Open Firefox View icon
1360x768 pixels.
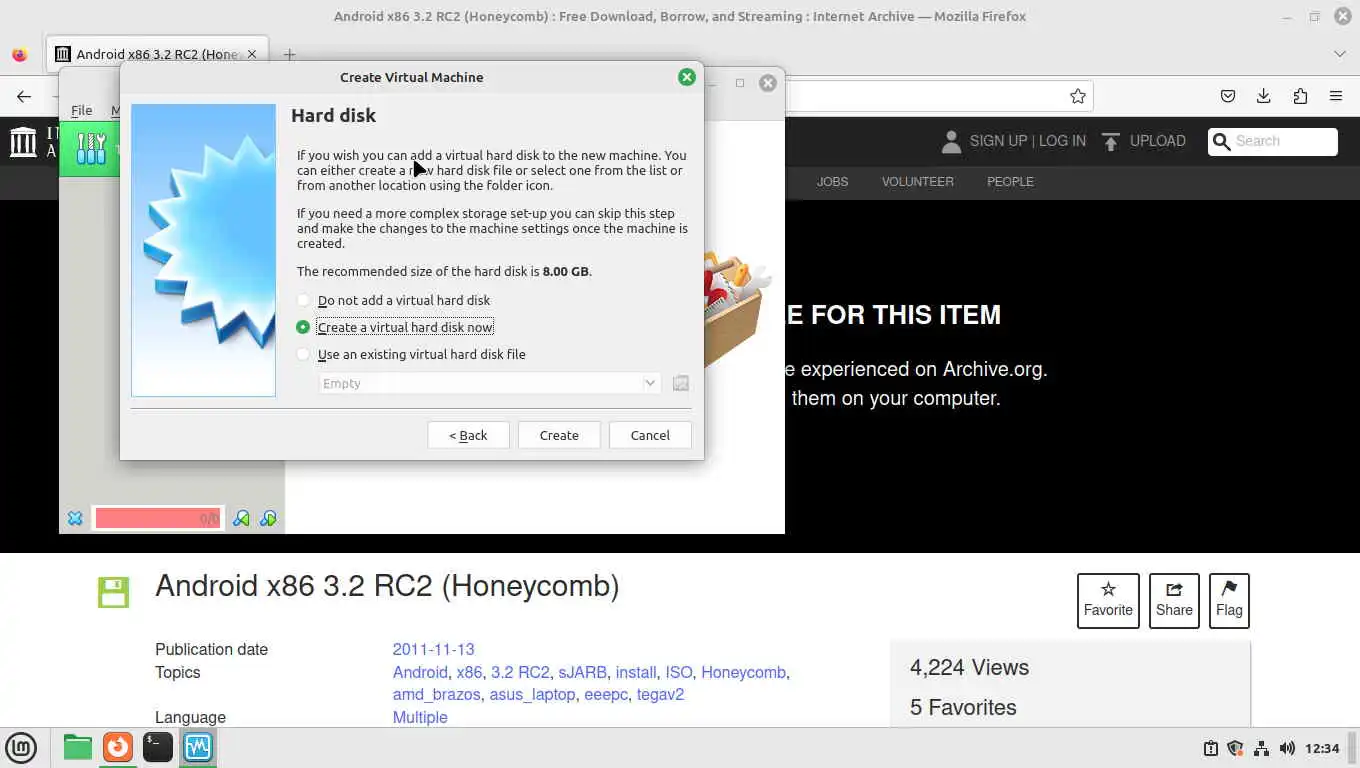tap(19, 54)
